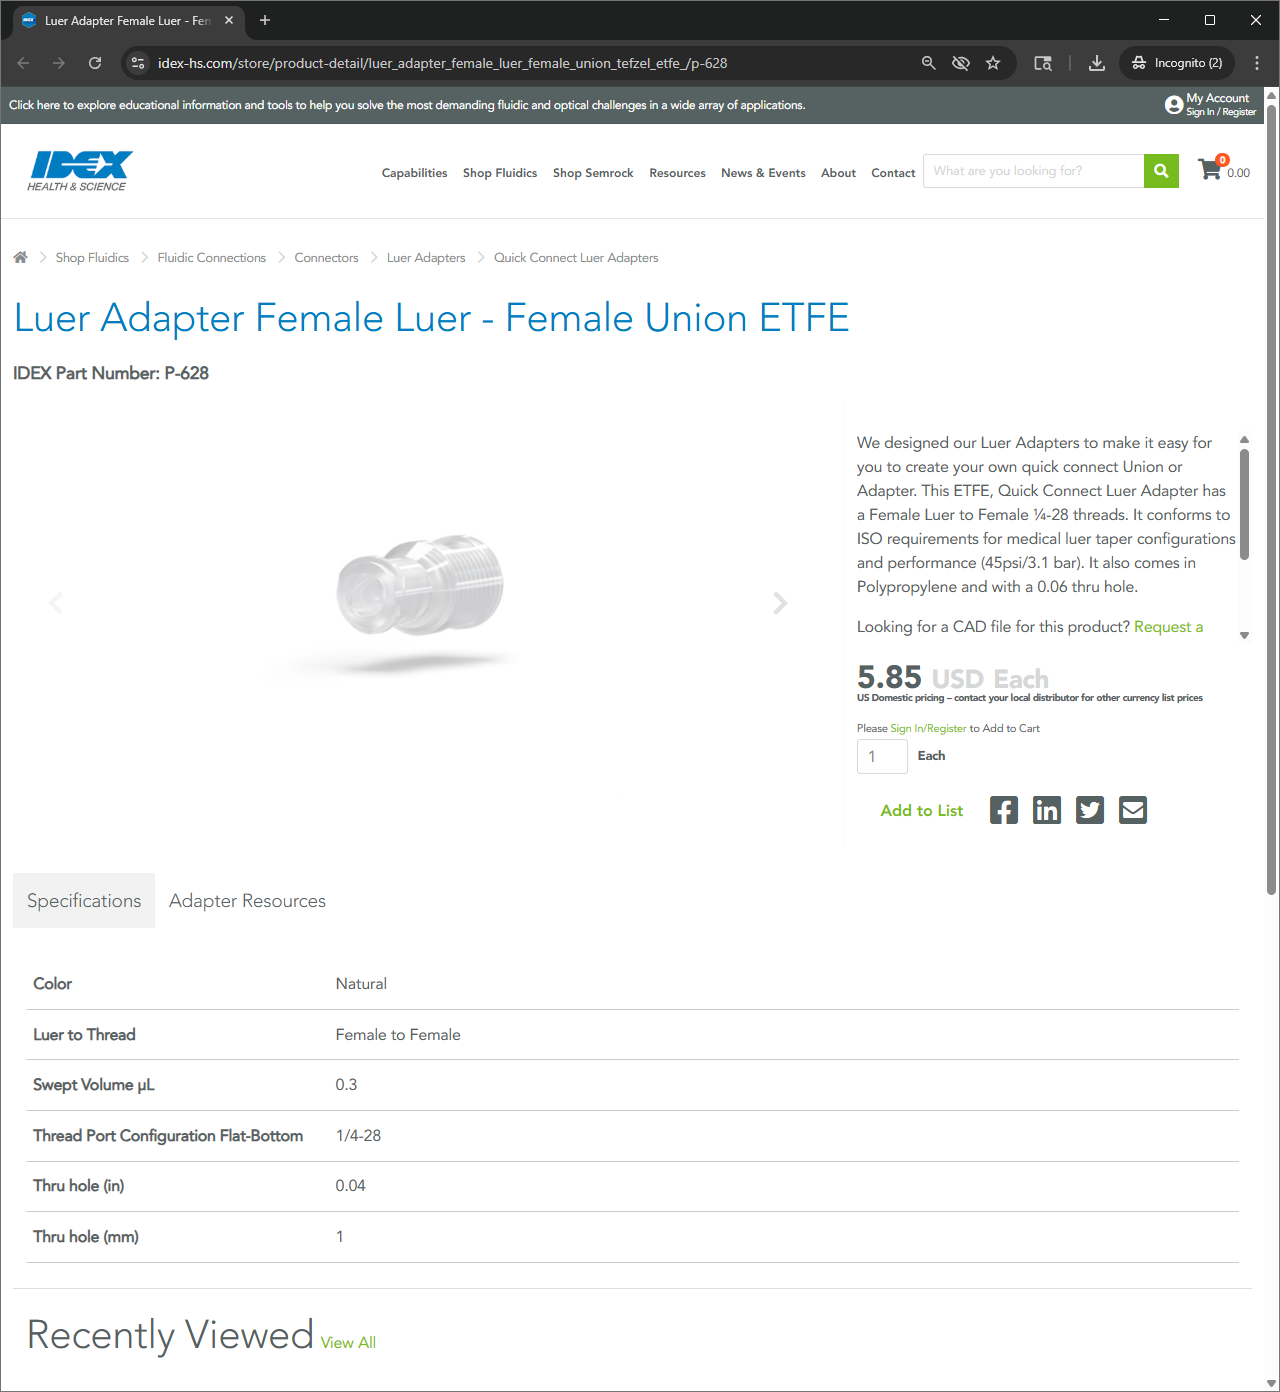Email this product via envelope icon
1280x1392 pixels.
point(1133,810)
